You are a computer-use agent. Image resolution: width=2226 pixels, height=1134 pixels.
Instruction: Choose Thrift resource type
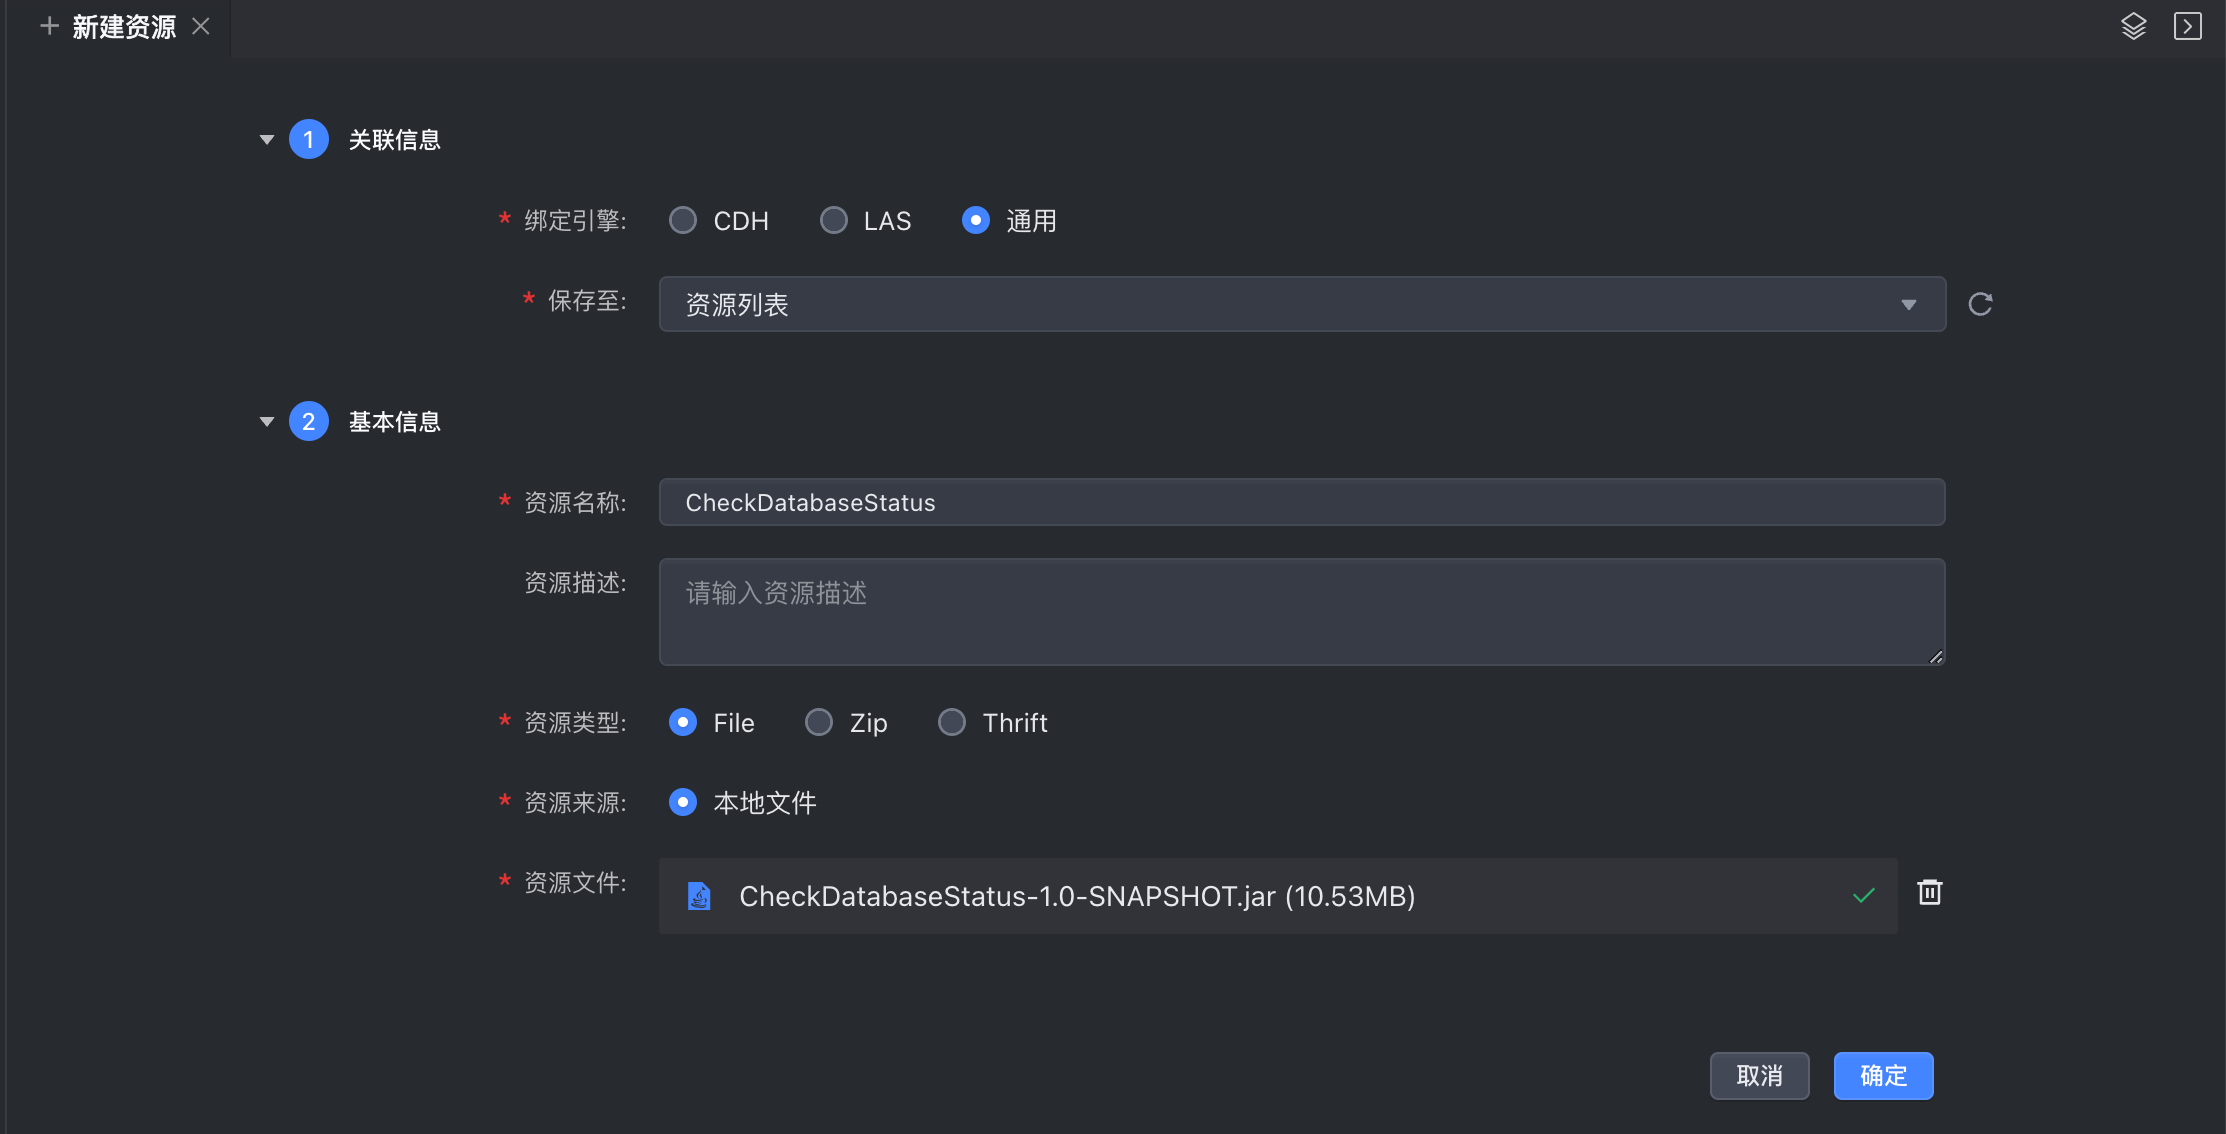pos(951,722)
